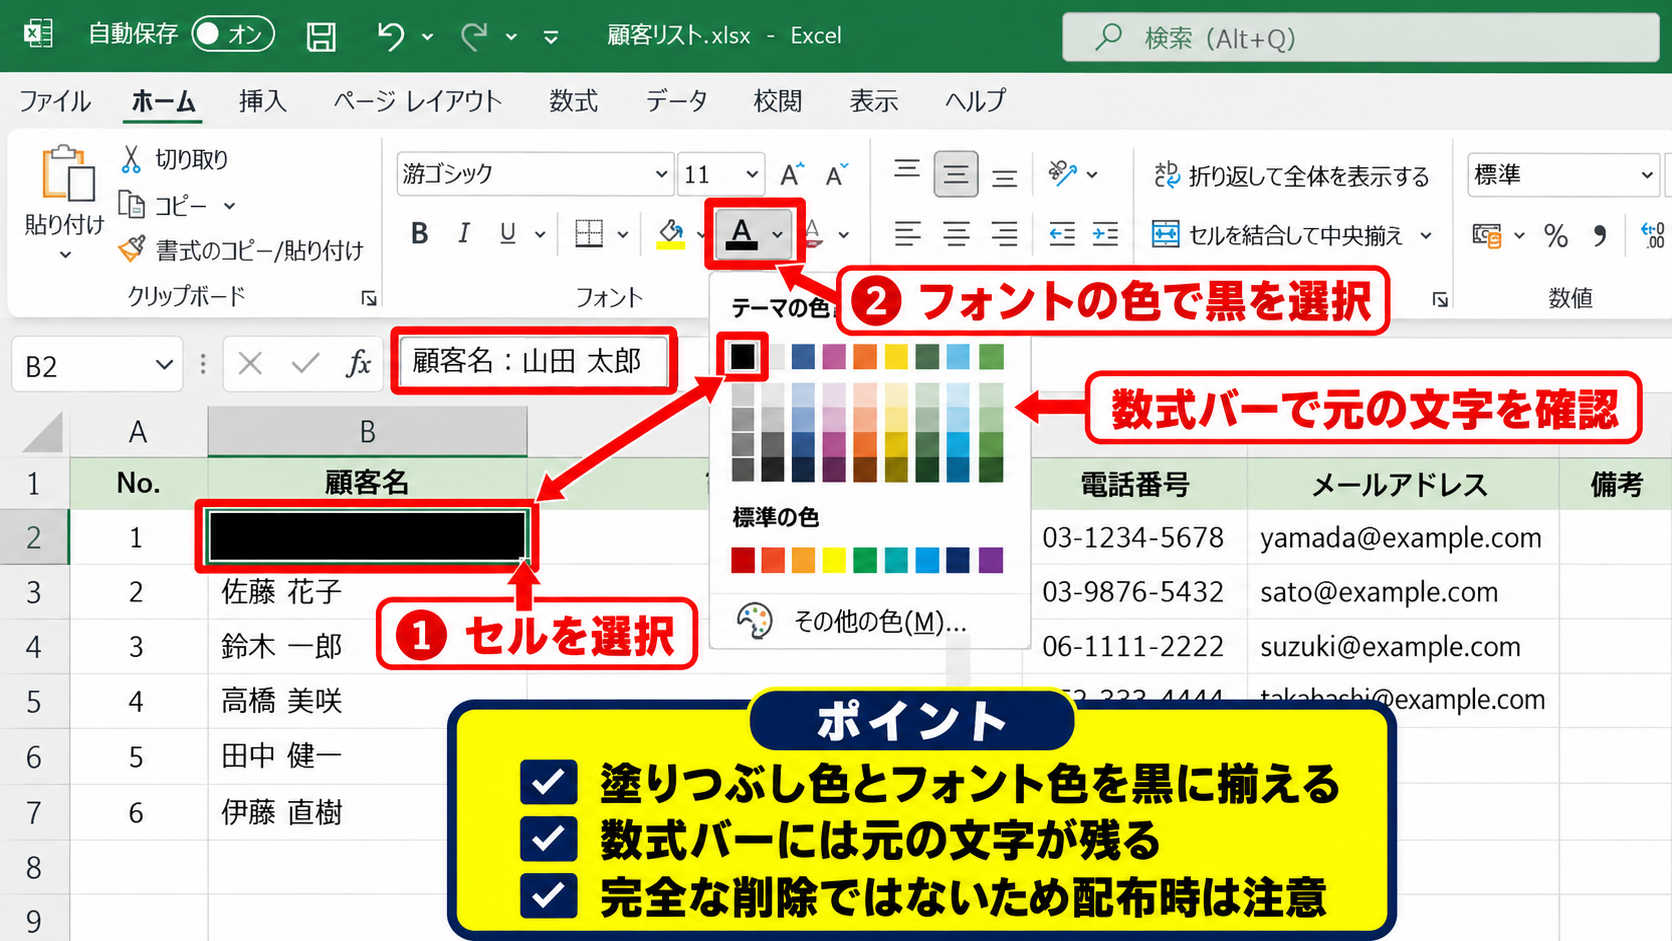Image resolution: width=1672 pixels, height=941 pixels.
Task: Select black swatch in theme colors
Action: click(742, 357)
